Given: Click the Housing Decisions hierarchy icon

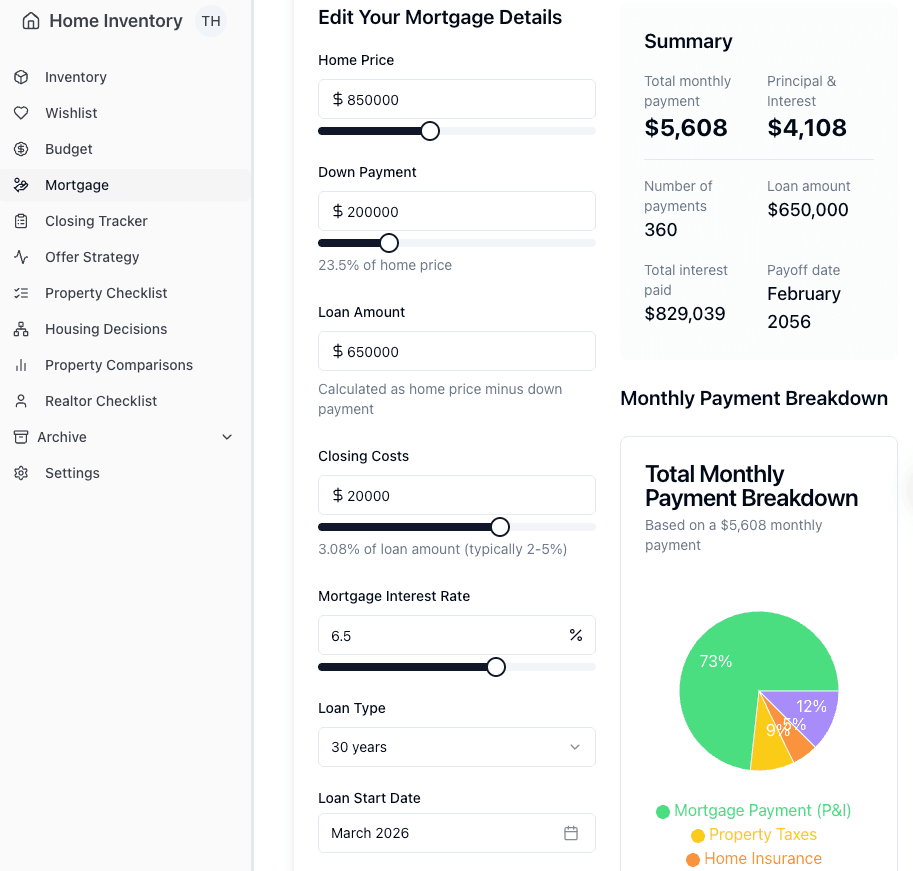Looking at the screenshot, I should click(21, 329).
